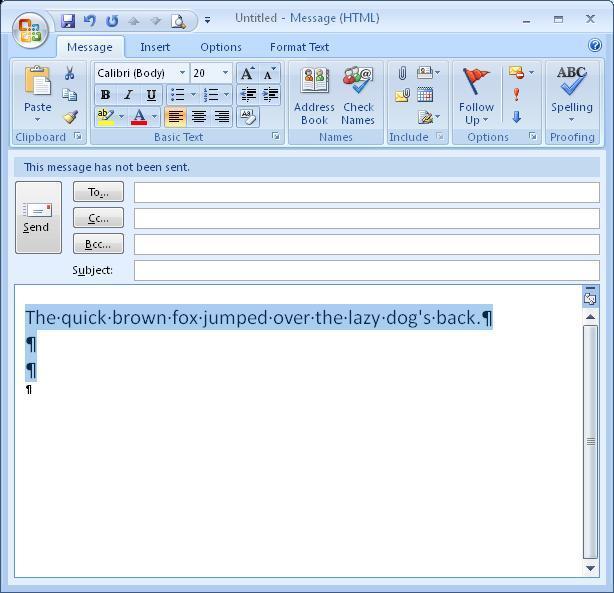Shrink the font size
Image resolution: width=614 pixels, height=593 pixels.
(269, 73)
